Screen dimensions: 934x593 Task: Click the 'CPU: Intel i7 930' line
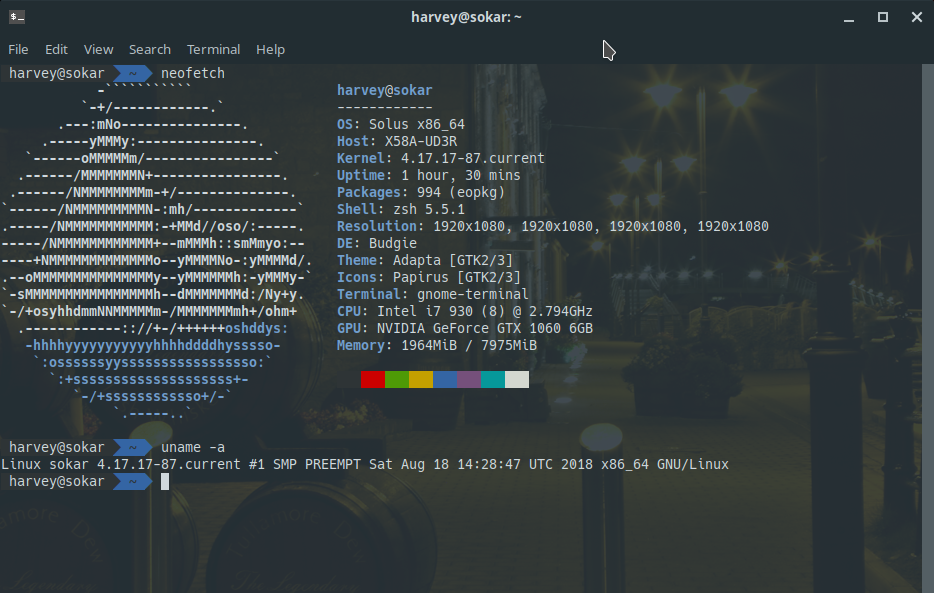[465, 311]
